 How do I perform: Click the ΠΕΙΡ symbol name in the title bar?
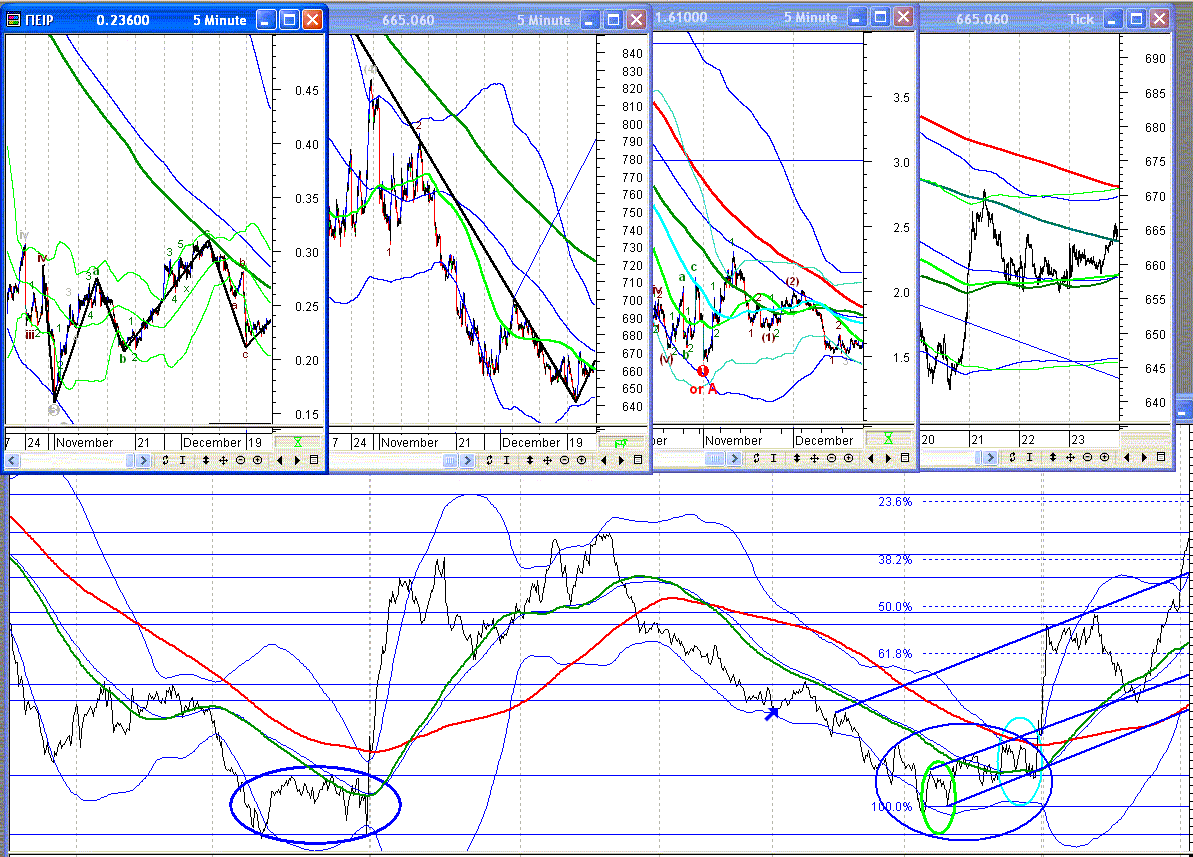pyautogui.click(x=40, y=20)
